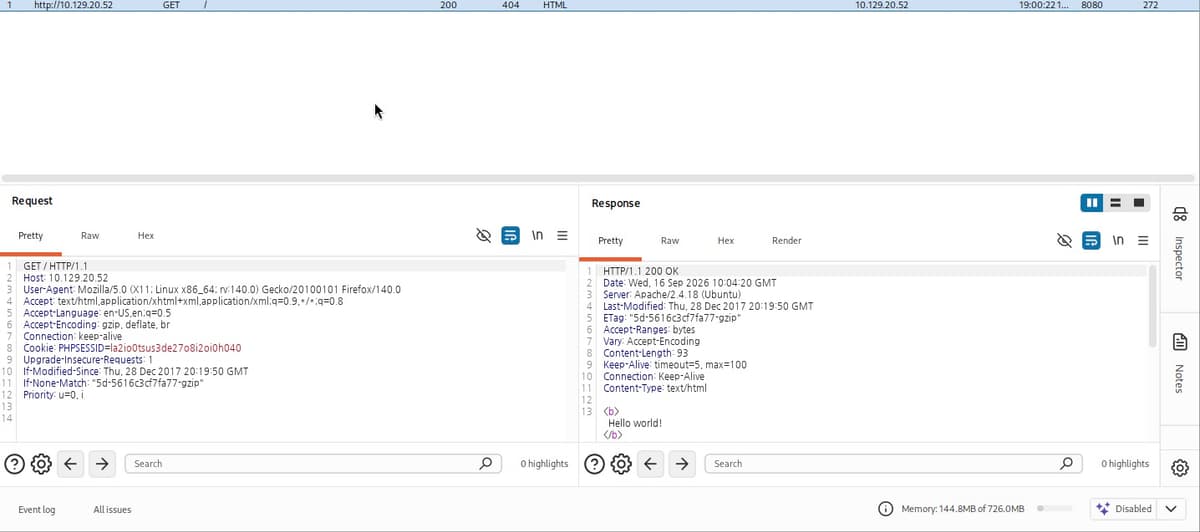
Task: Open Response panel hamburger options menu
Action: pos(1143,241)
